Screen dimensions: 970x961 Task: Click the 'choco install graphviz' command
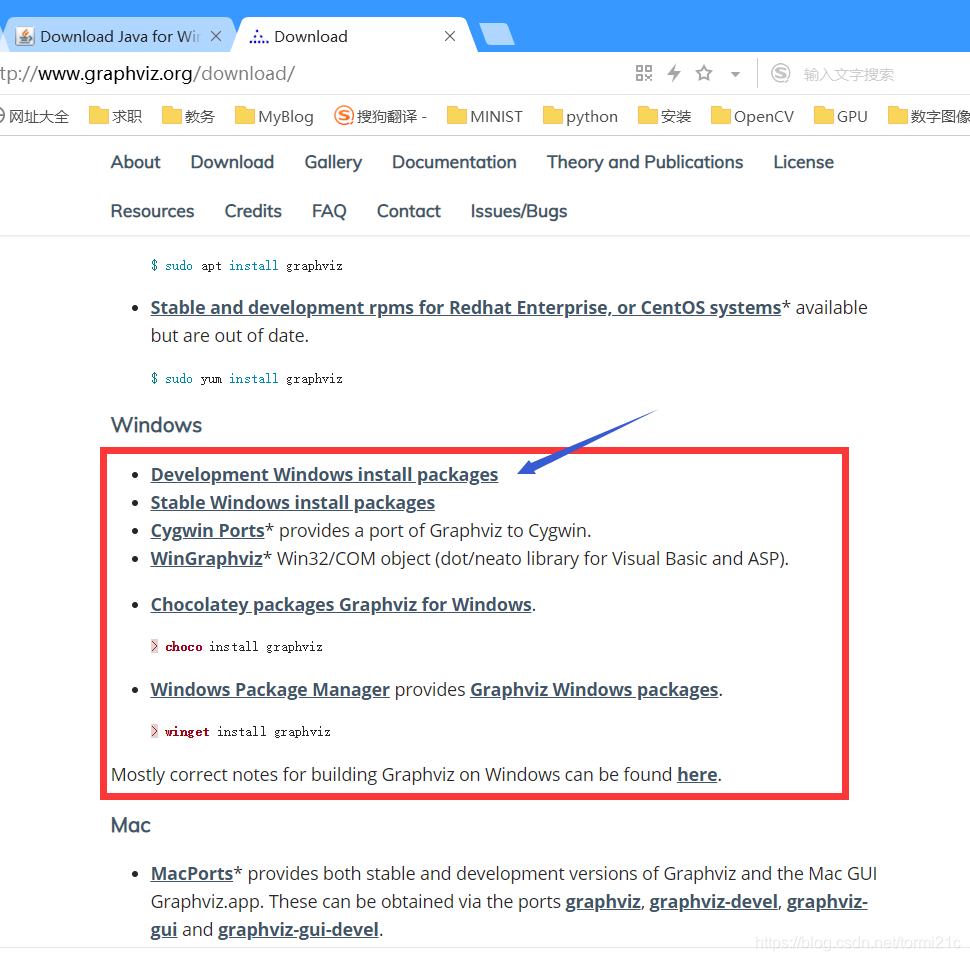coord(236,647)
